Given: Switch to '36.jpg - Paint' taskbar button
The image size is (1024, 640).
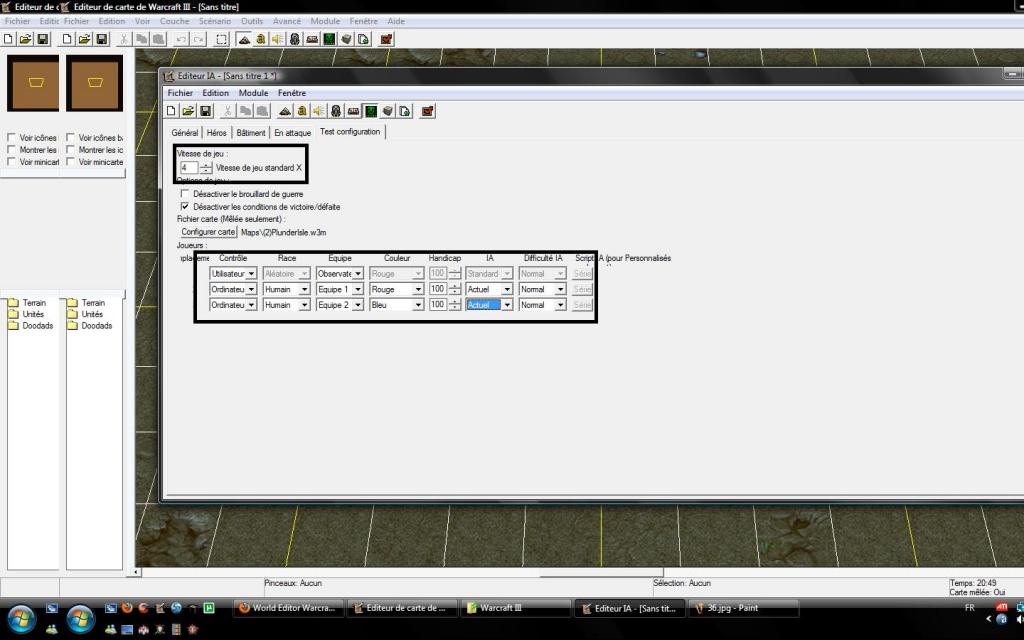Looking at the screenshot, I should 744,608.
